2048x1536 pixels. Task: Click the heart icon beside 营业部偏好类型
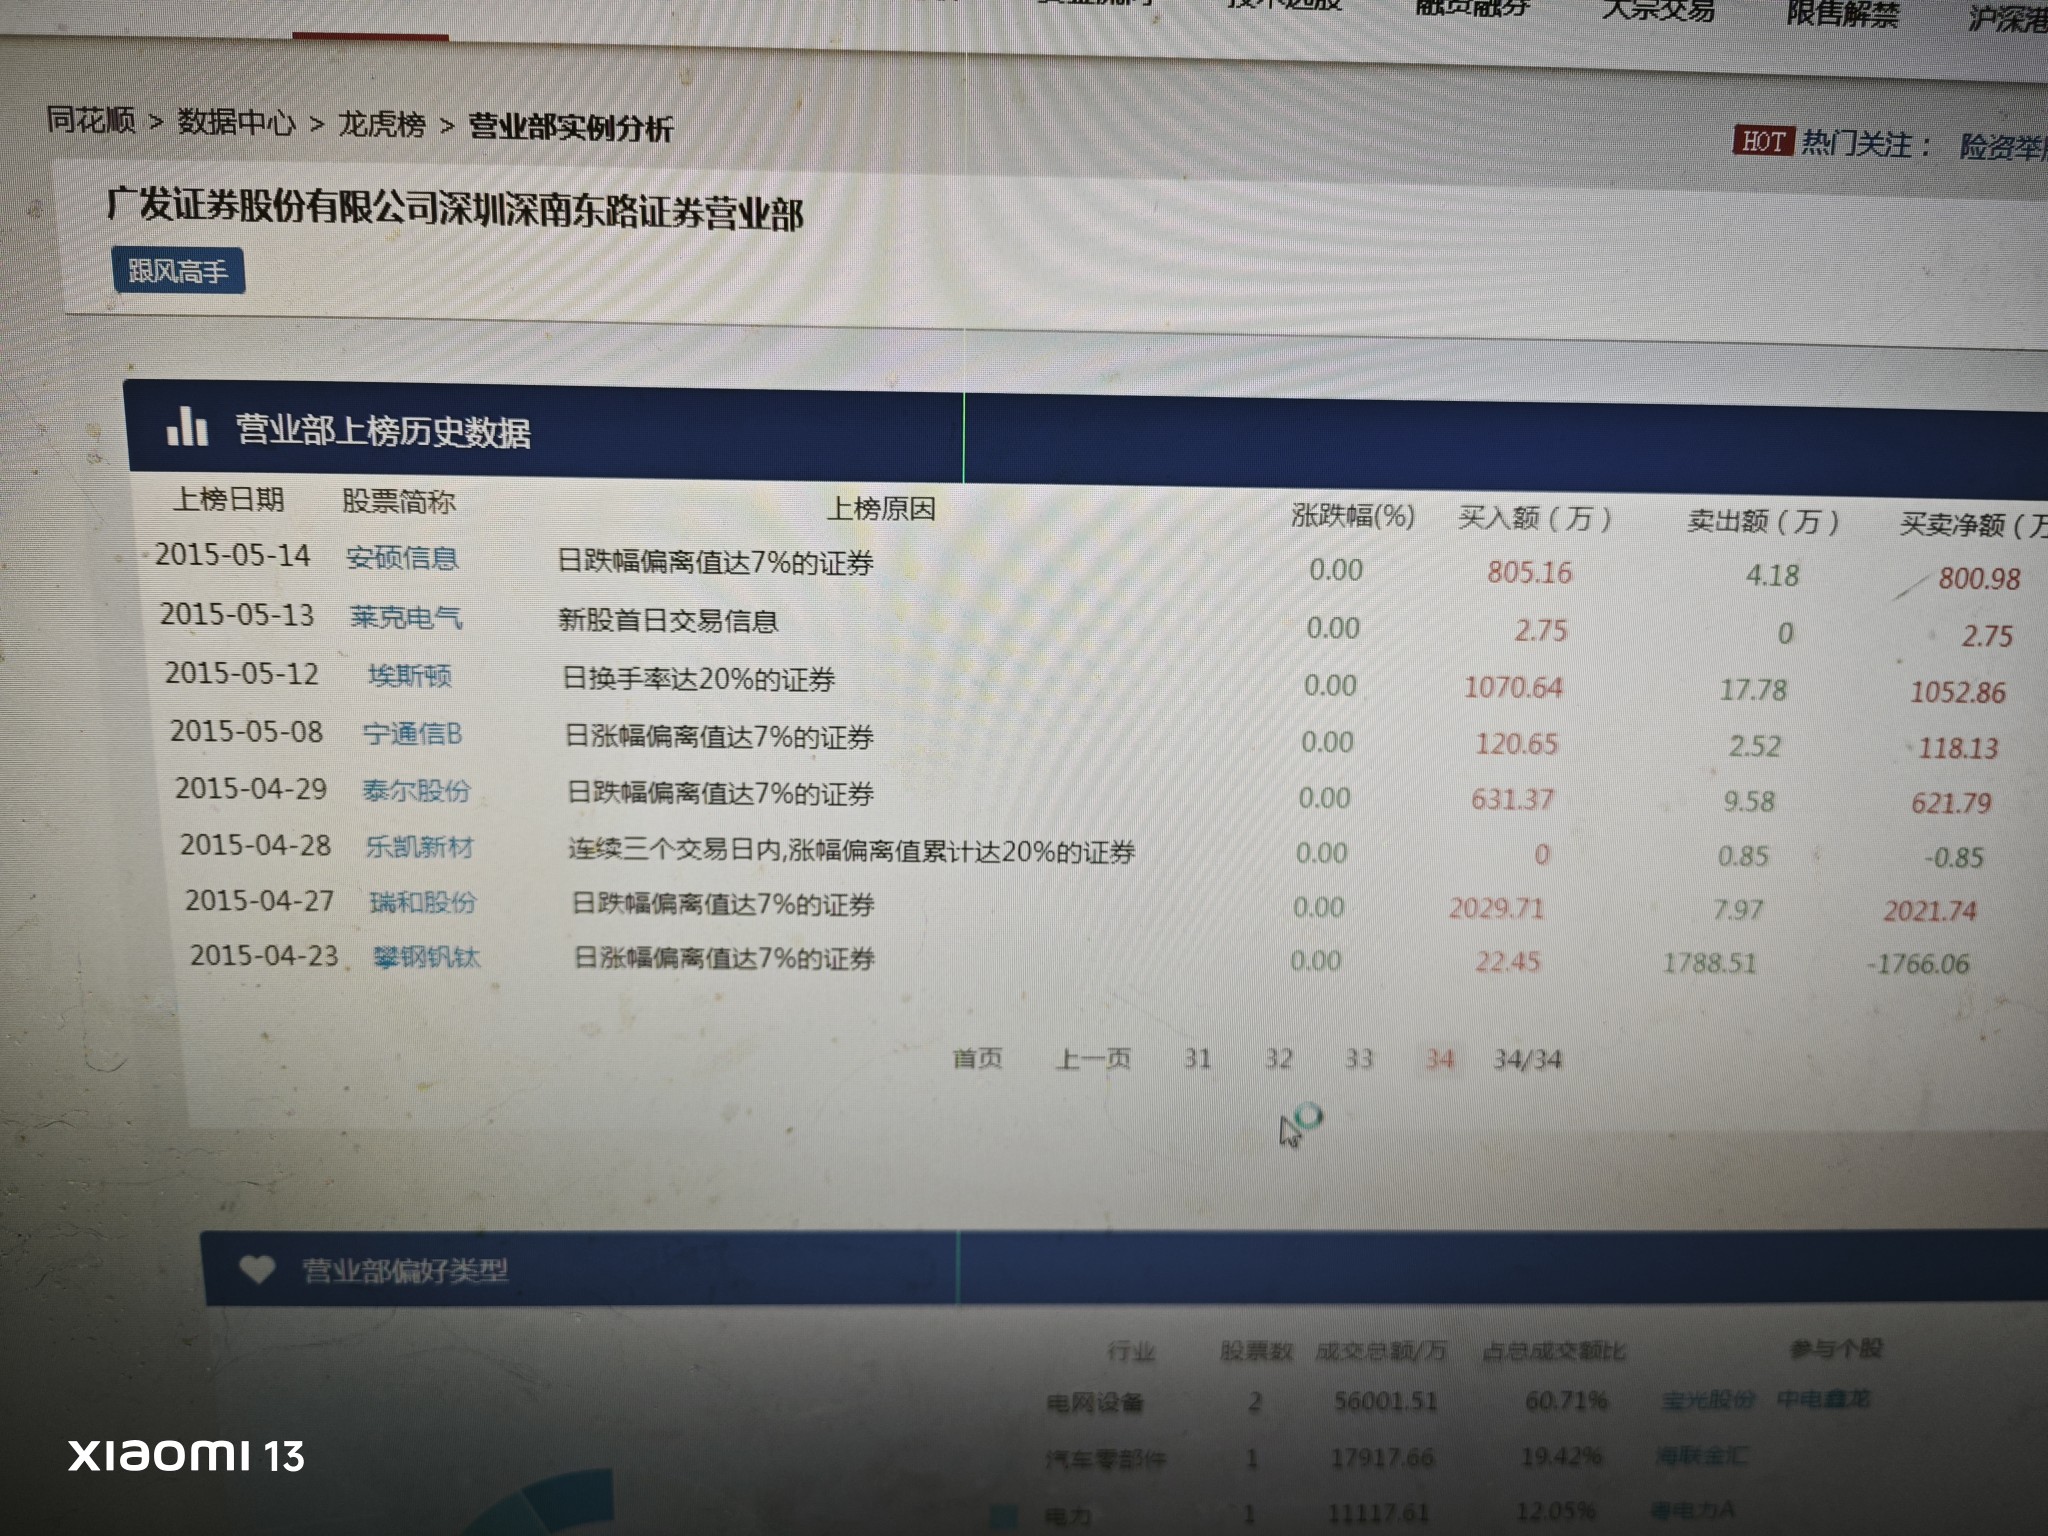click(257, 1269)
